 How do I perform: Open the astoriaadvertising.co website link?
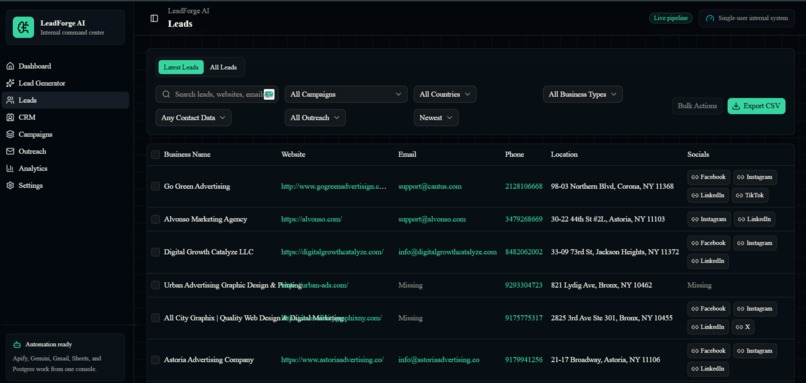(x=332, y=360)
